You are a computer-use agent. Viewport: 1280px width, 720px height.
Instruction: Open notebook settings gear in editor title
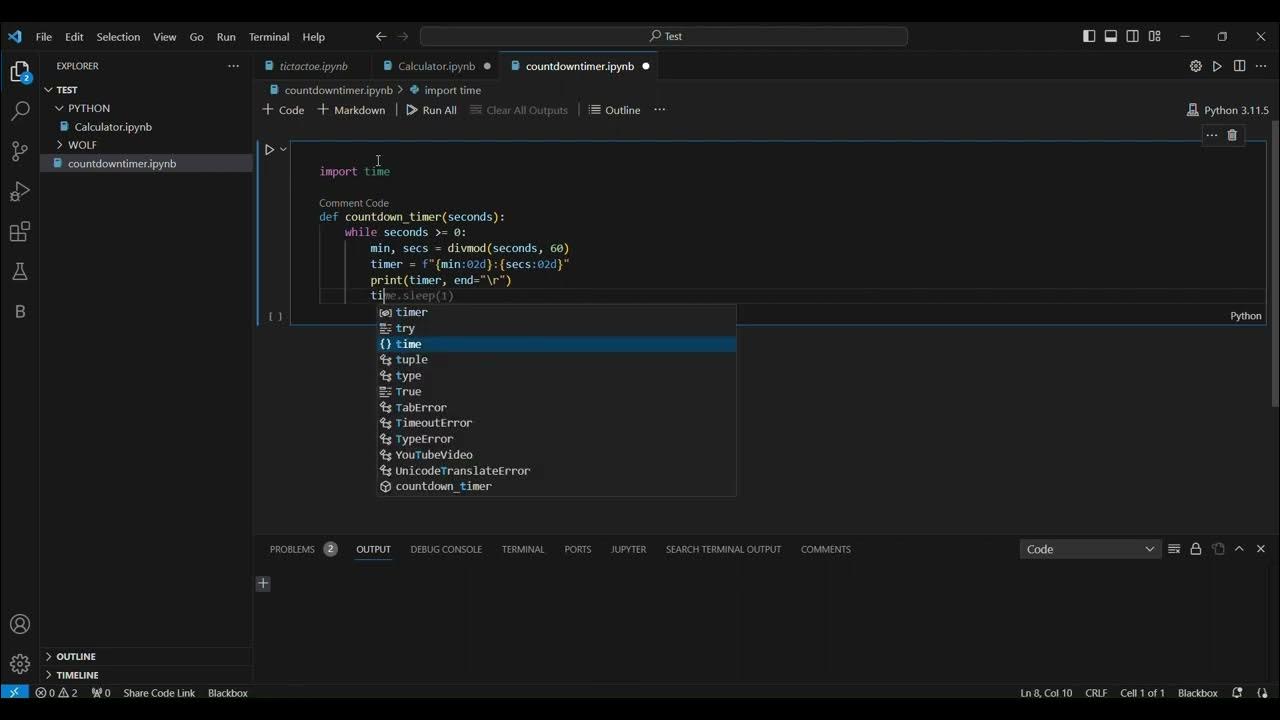(x=1195, y=66)
